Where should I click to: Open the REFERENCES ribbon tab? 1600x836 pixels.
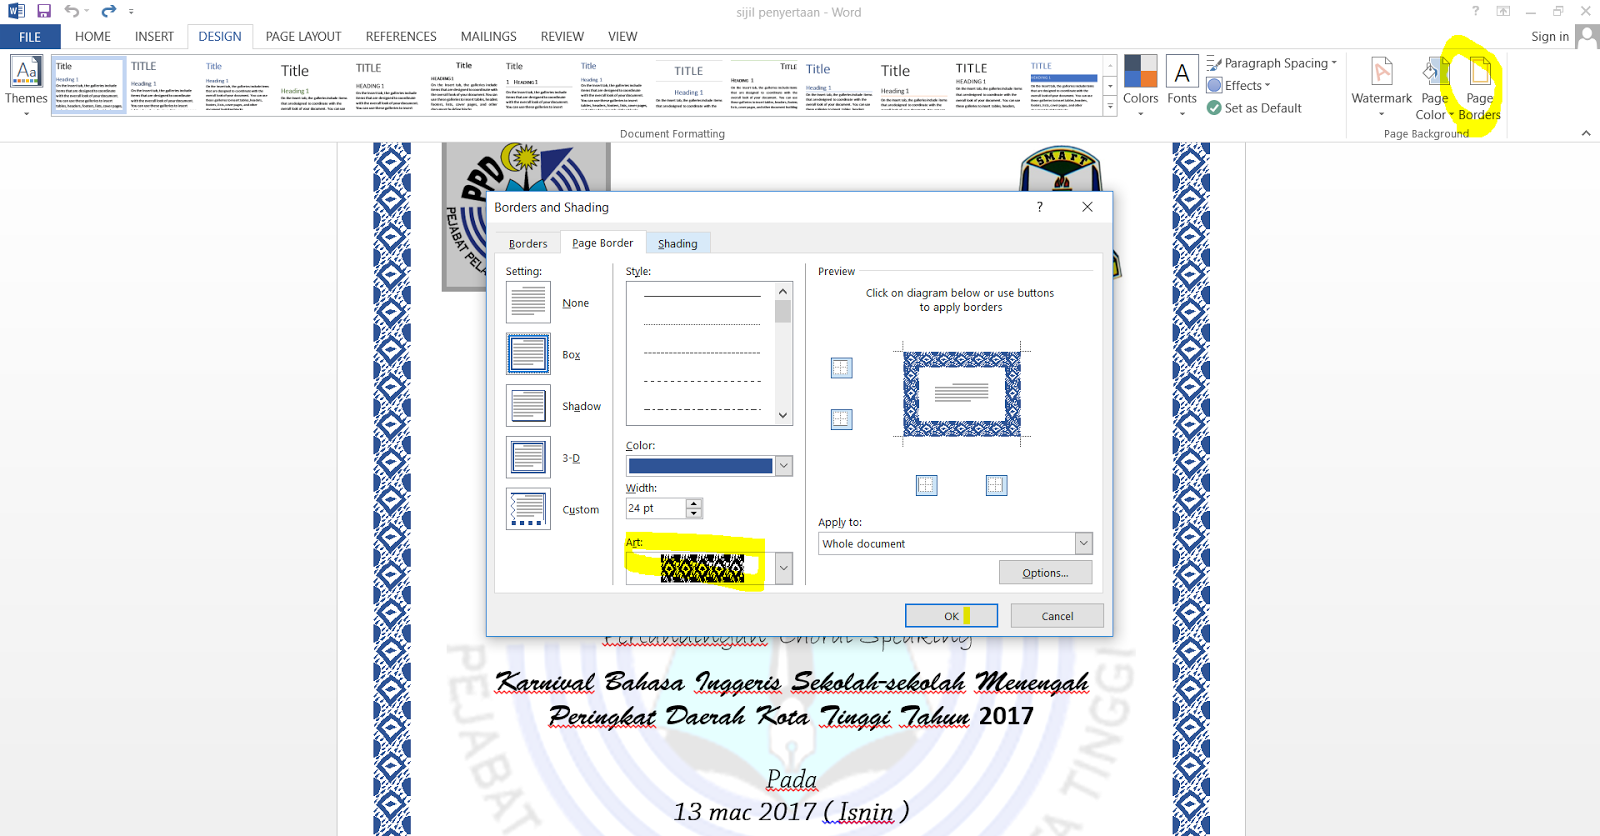tap(401, 37)
